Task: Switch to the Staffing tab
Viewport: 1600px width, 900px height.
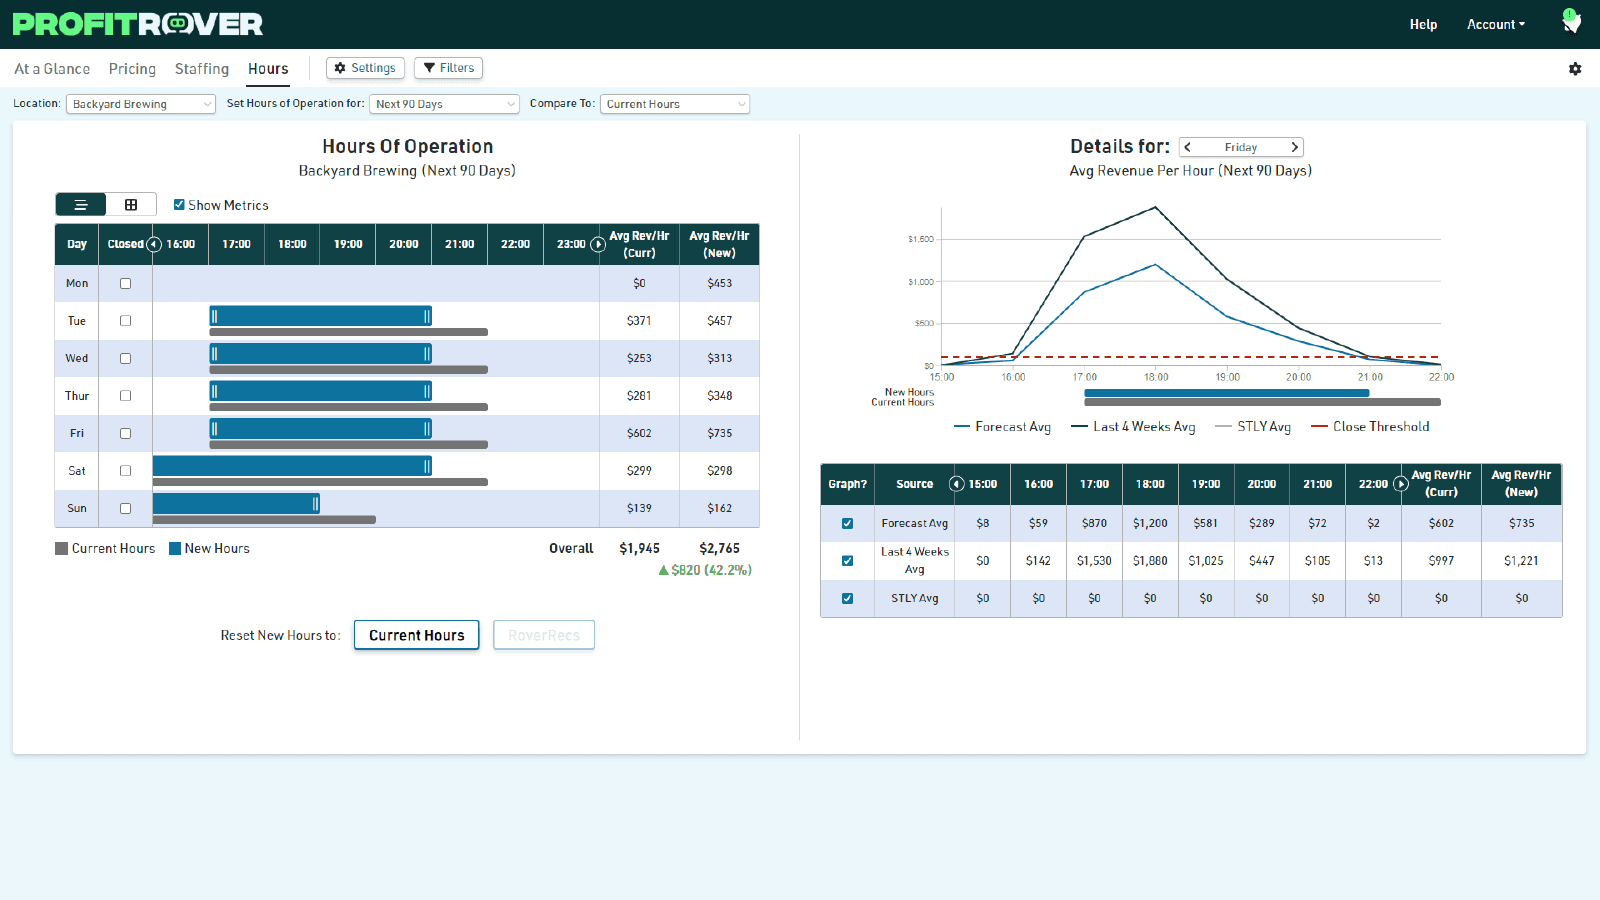Action: (202, 69)
